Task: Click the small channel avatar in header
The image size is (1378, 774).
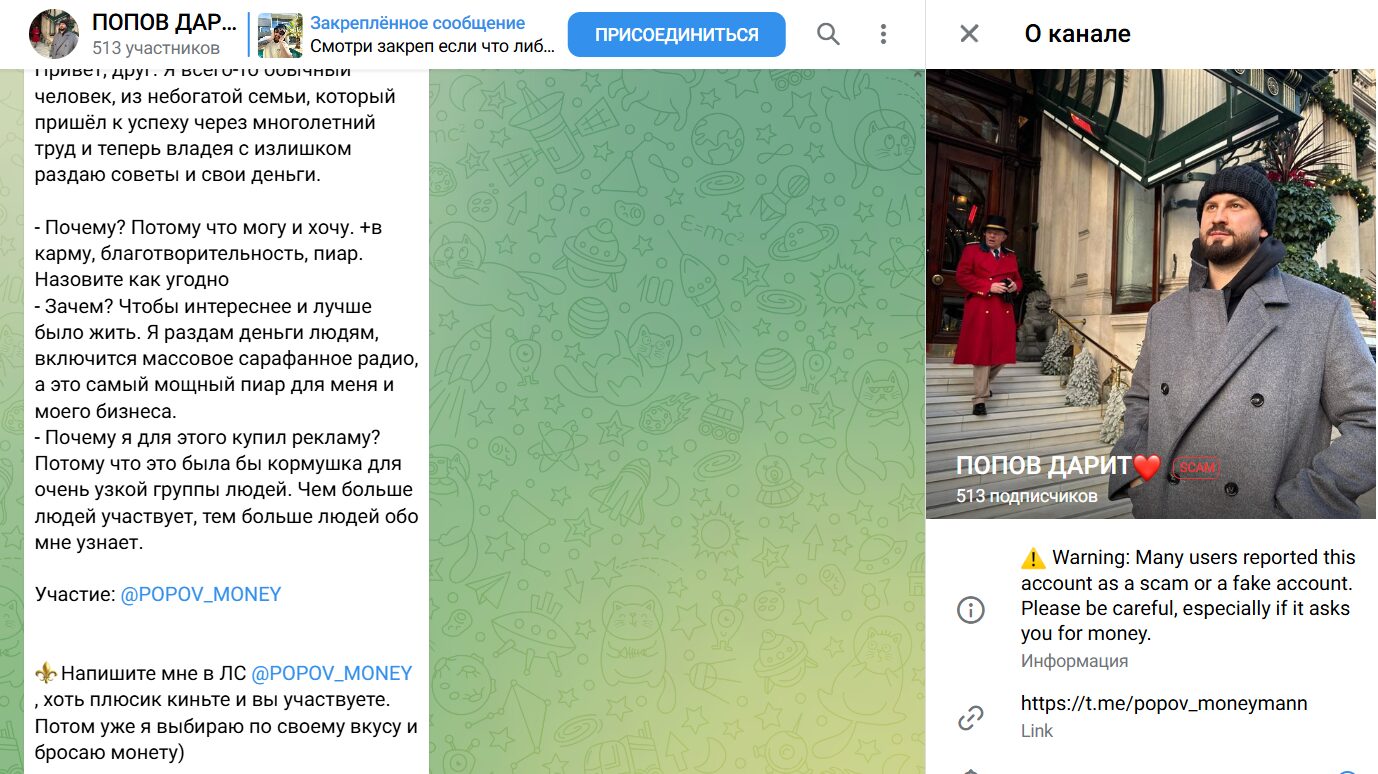Action: [x=54, y=35]
